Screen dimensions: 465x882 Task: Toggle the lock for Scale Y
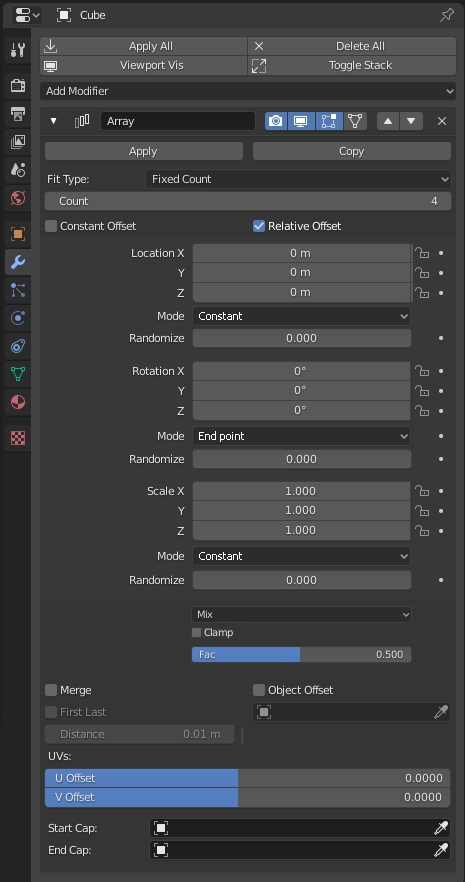(422, 510)
